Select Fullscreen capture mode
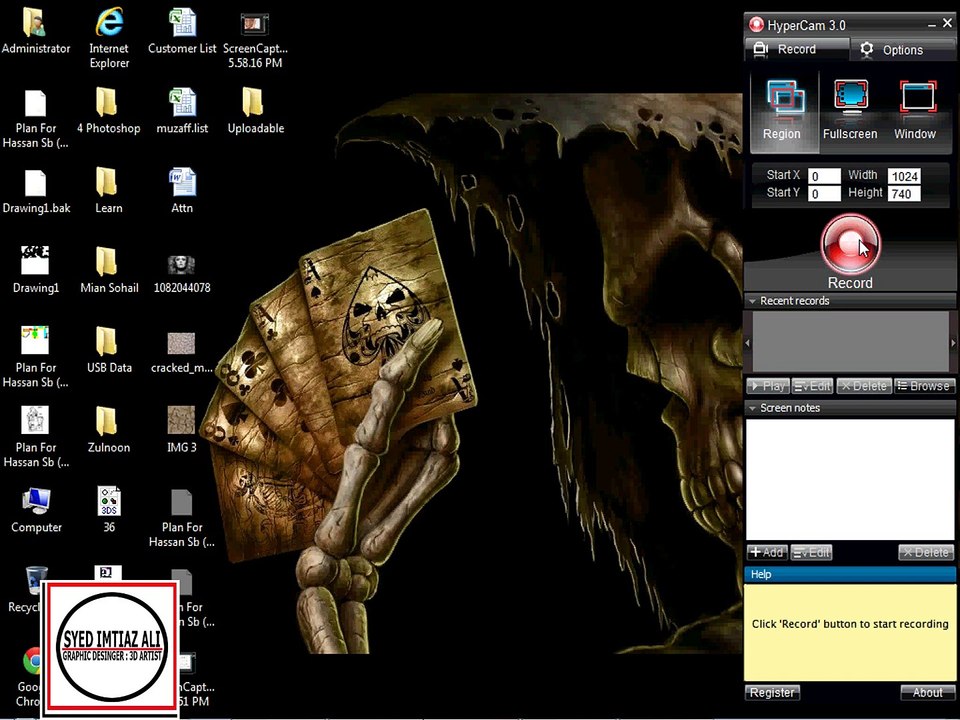 click(850, 111)
